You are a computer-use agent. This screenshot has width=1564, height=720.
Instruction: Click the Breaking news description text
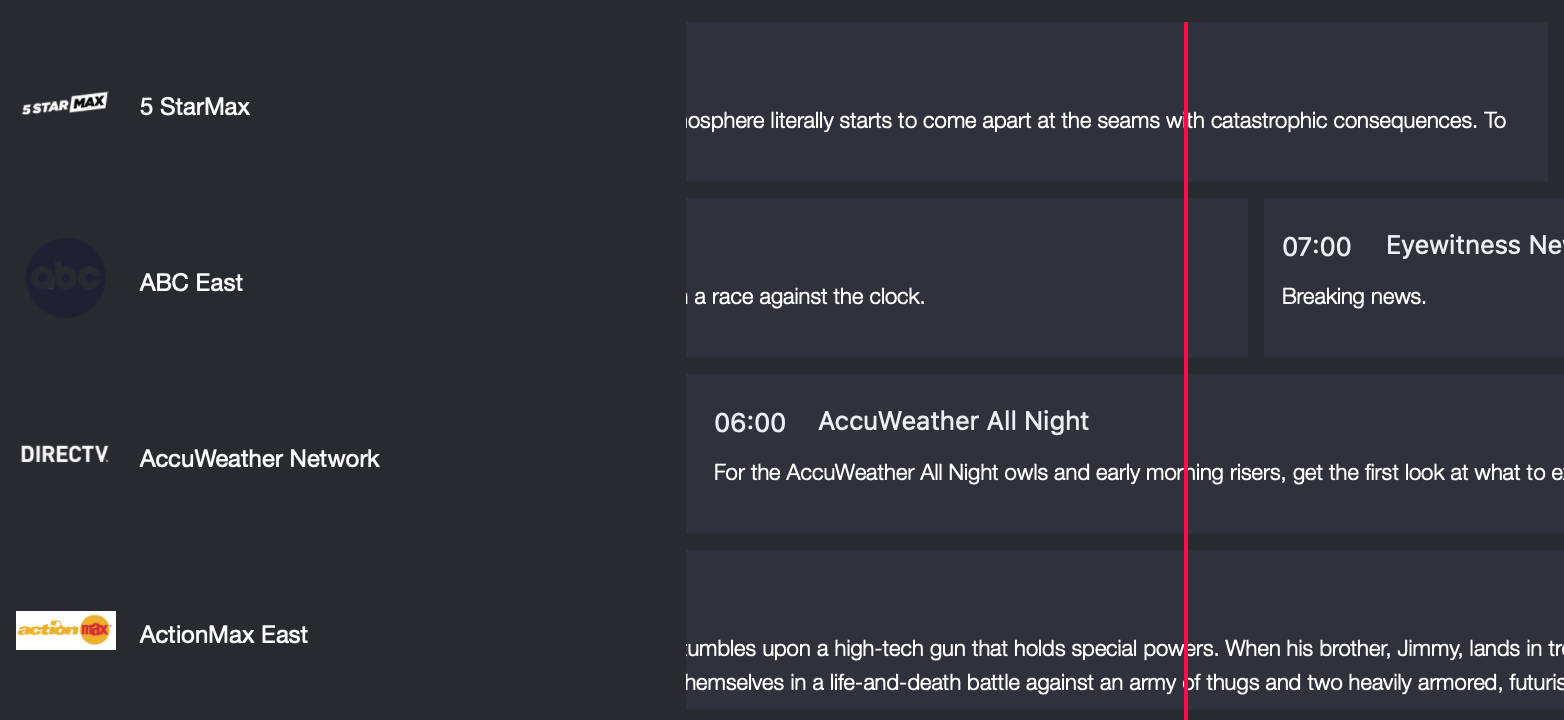(1353, 296)
